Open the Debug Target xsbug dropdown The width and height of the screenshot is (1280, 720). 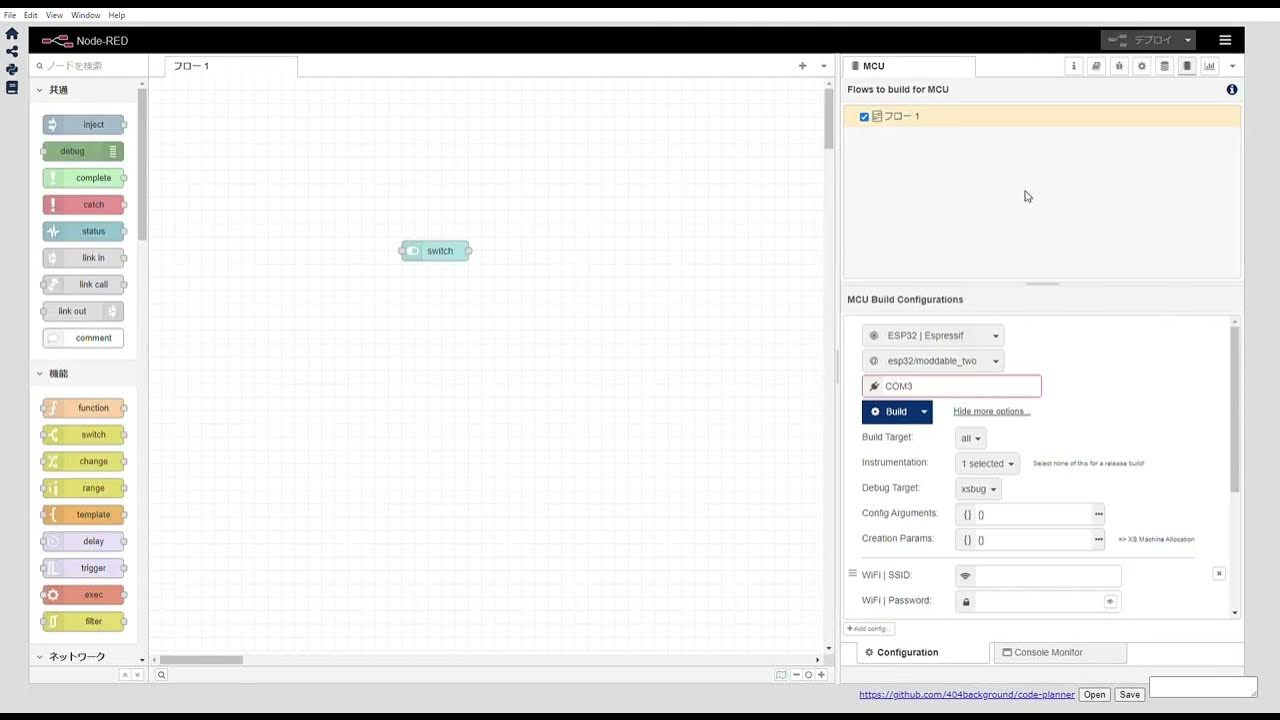click(978, 489)
